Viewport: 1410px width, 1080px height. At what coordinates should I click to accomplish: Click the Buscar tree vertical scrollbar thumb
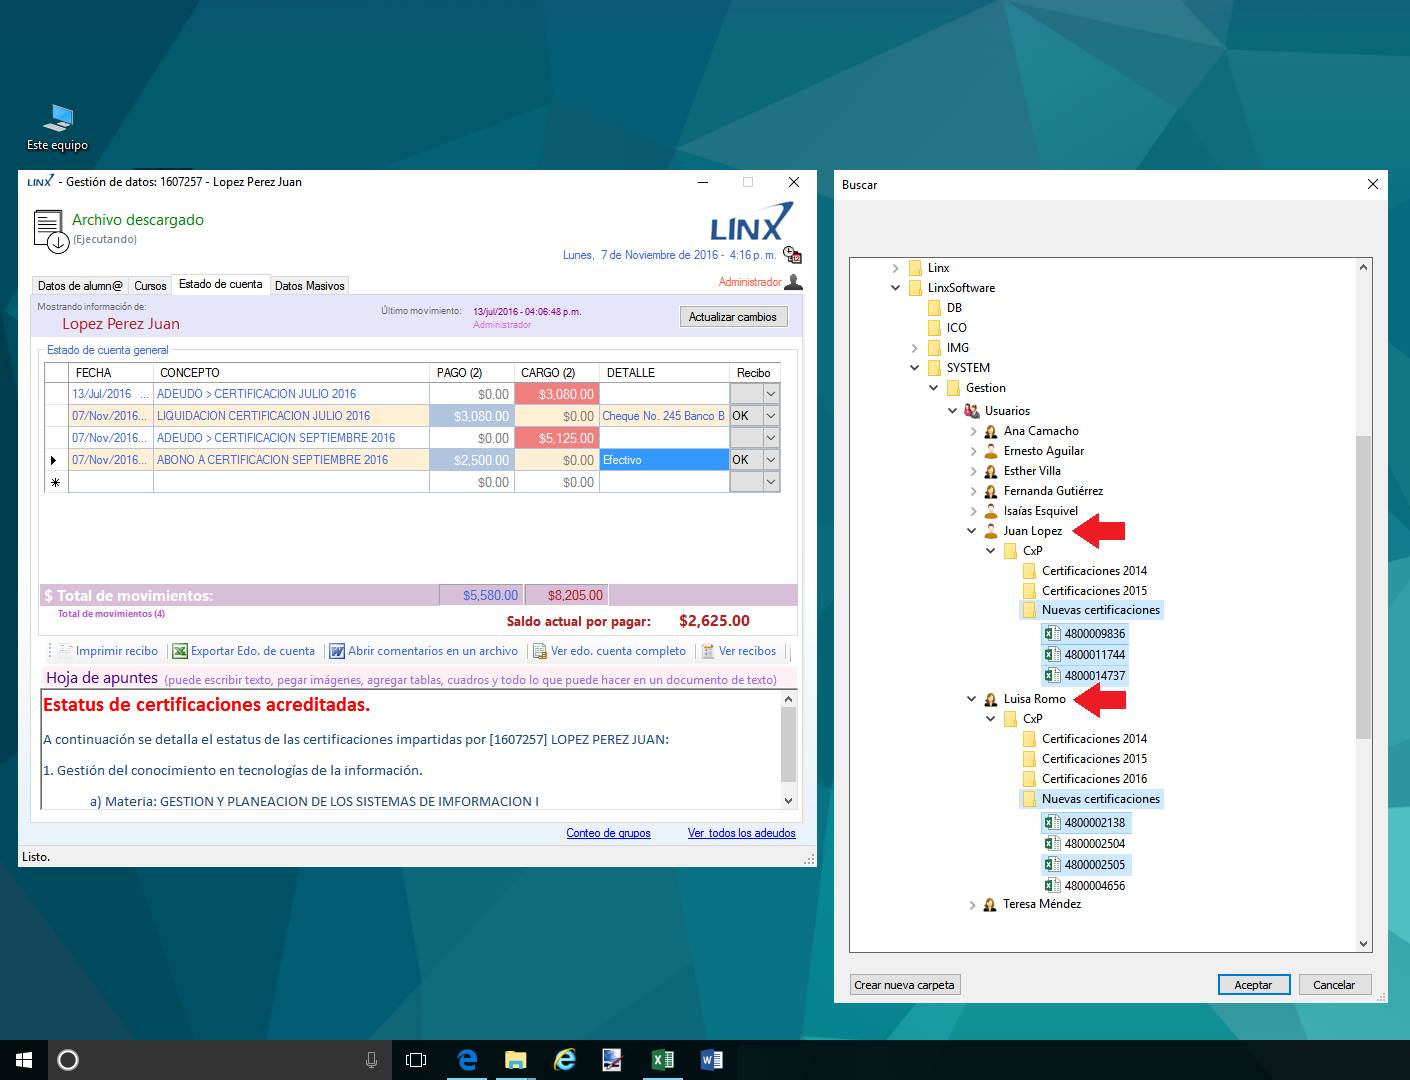(1363, 587)
